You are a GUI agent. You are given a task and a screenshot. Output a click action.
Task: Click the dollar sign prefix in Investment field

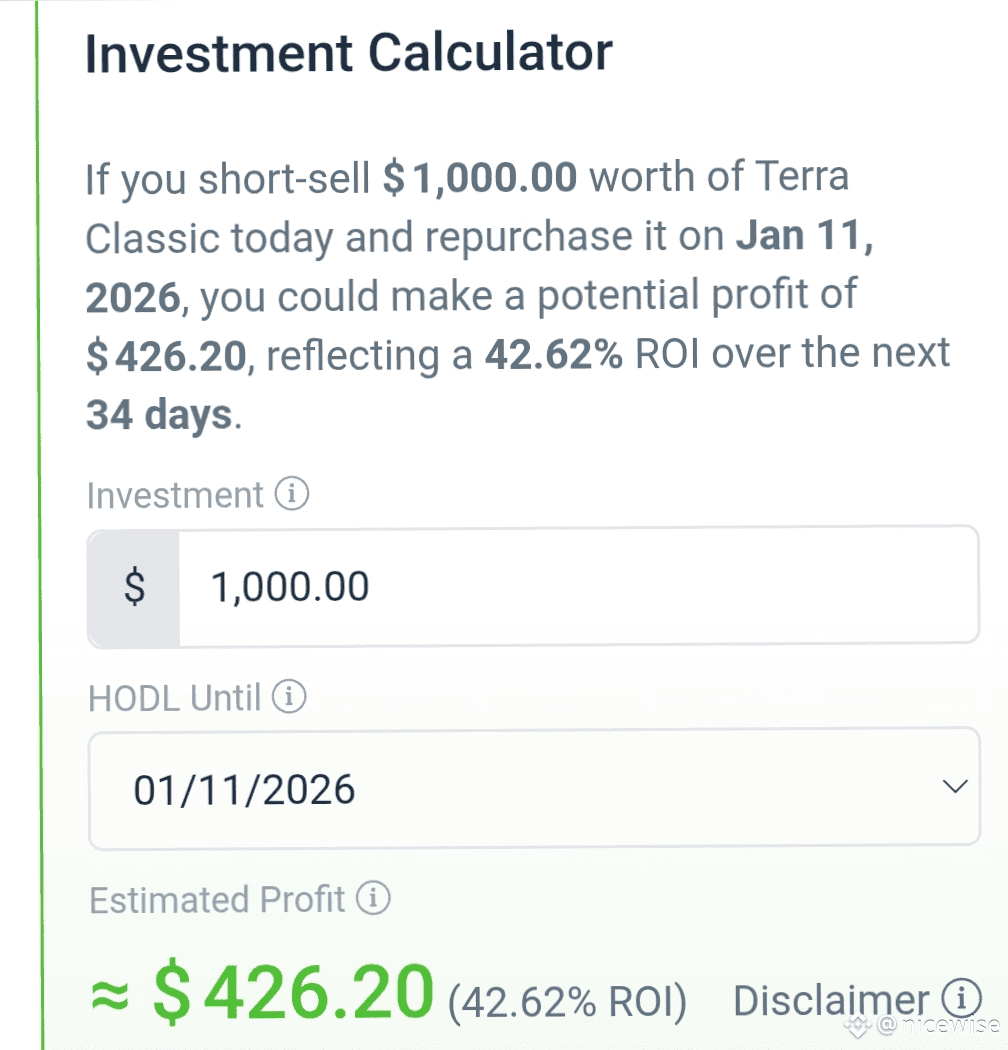coord(134,586)
